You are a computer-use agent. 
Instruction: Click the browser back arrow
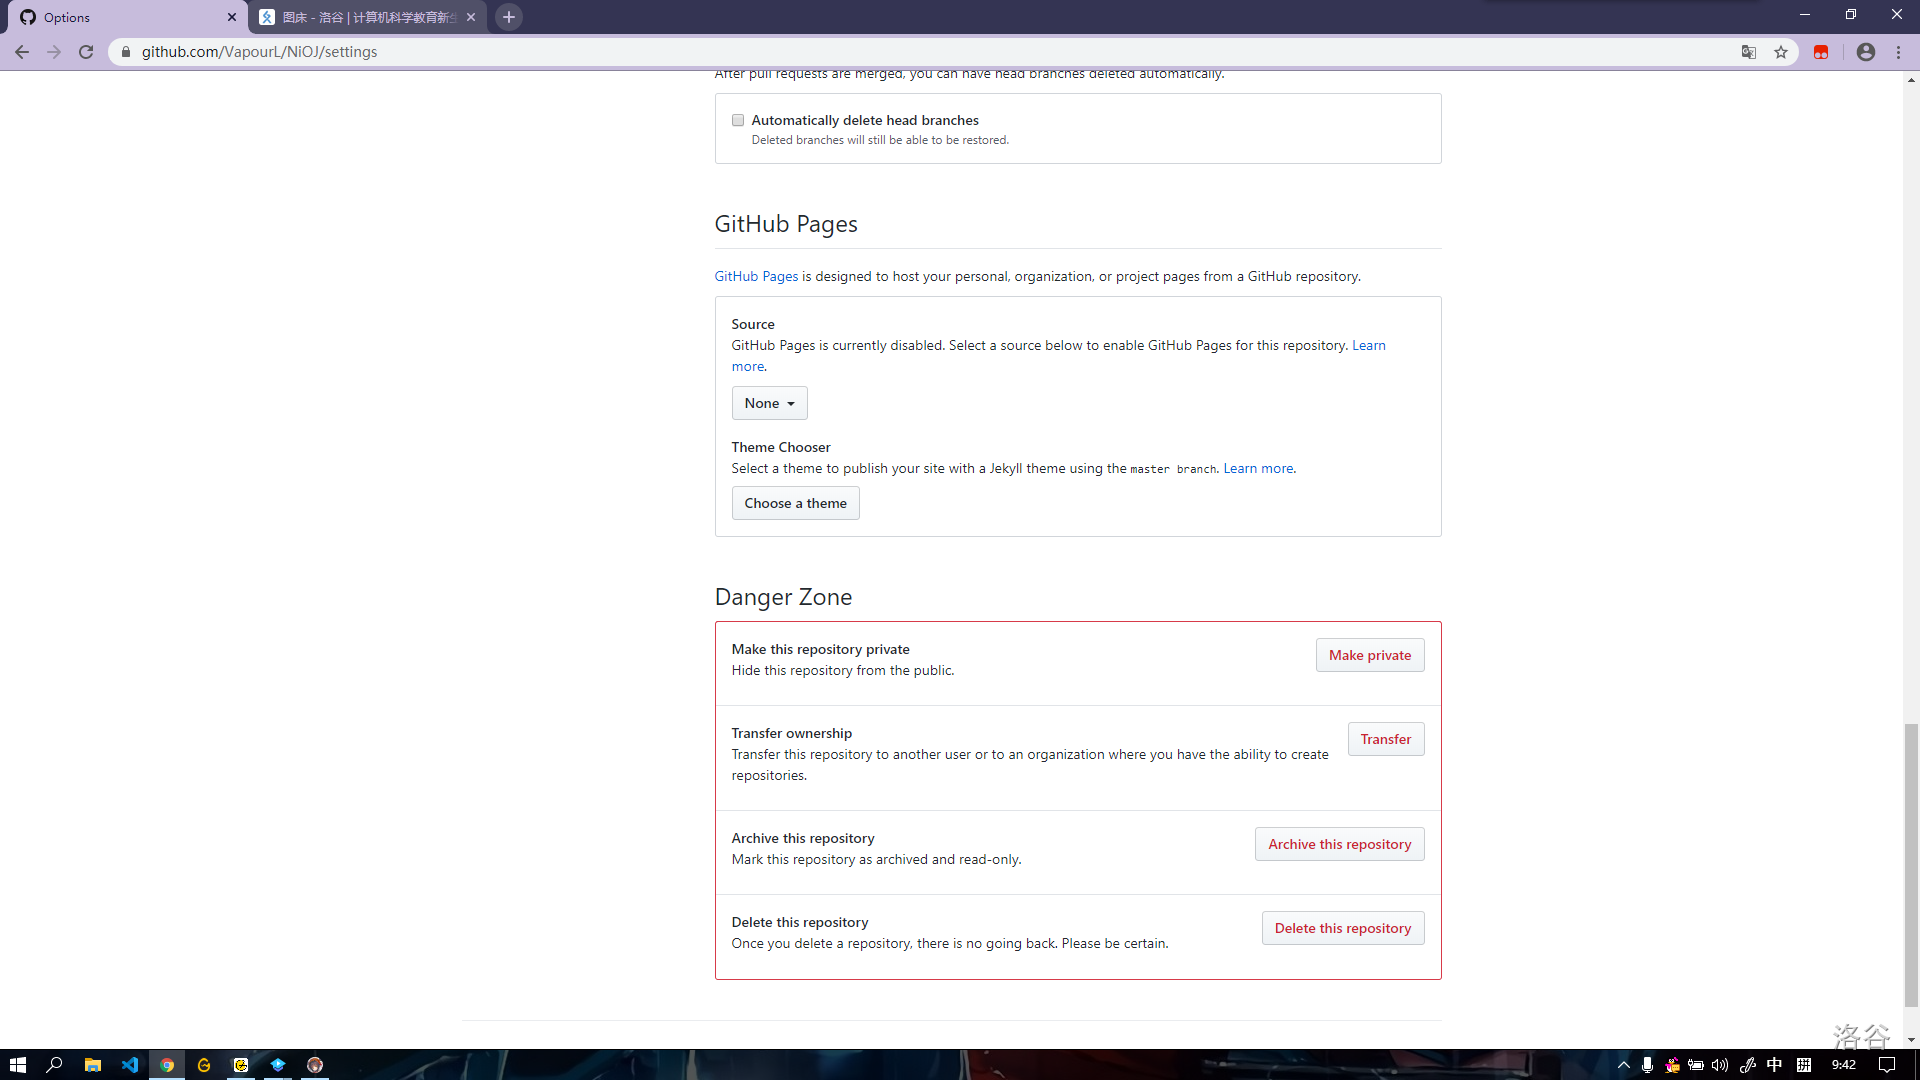[22, 52]
